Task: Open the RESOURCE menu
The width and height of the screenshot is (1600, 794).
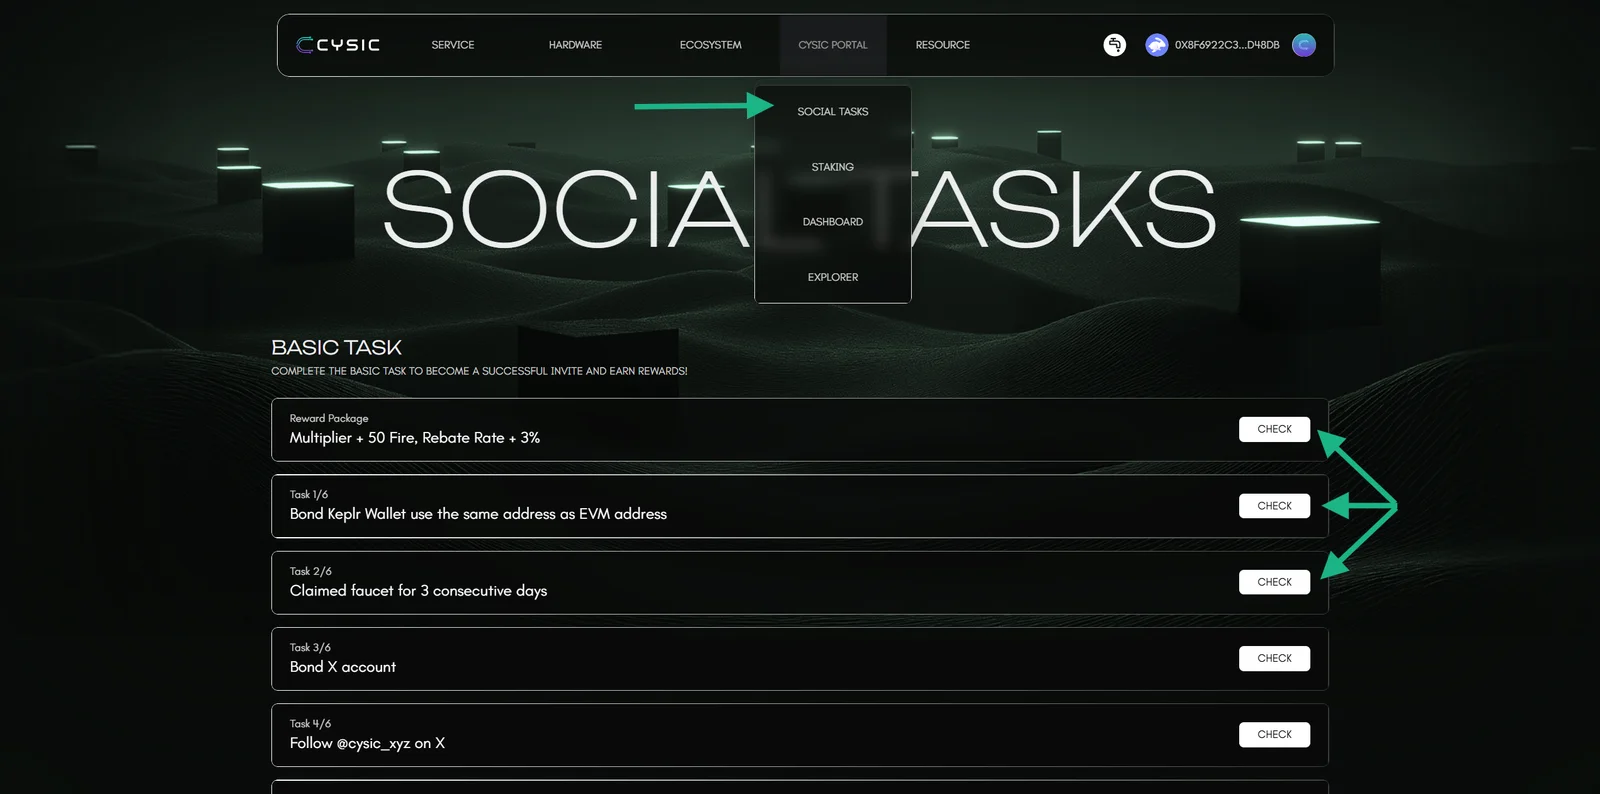Action: pos(943,45)
